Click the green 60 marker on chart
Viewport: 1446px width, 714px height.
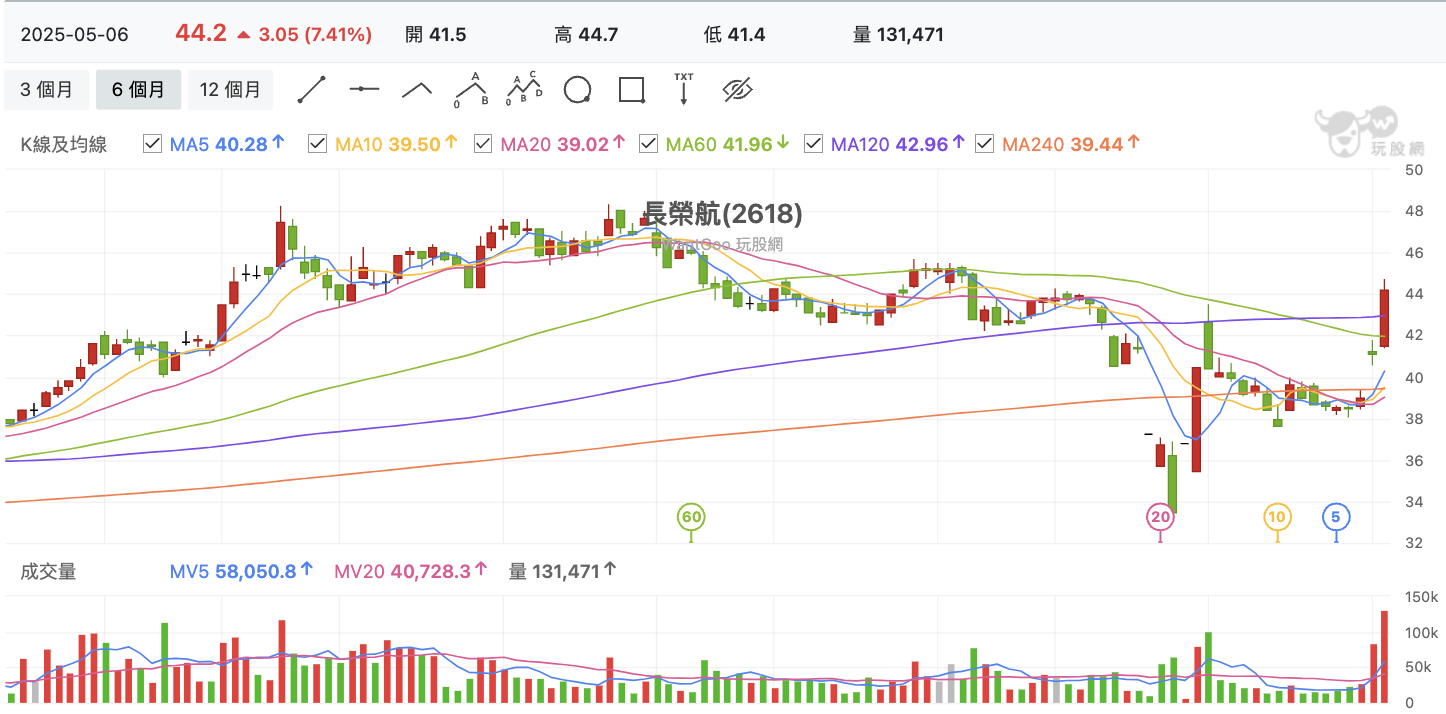point(691,517)
